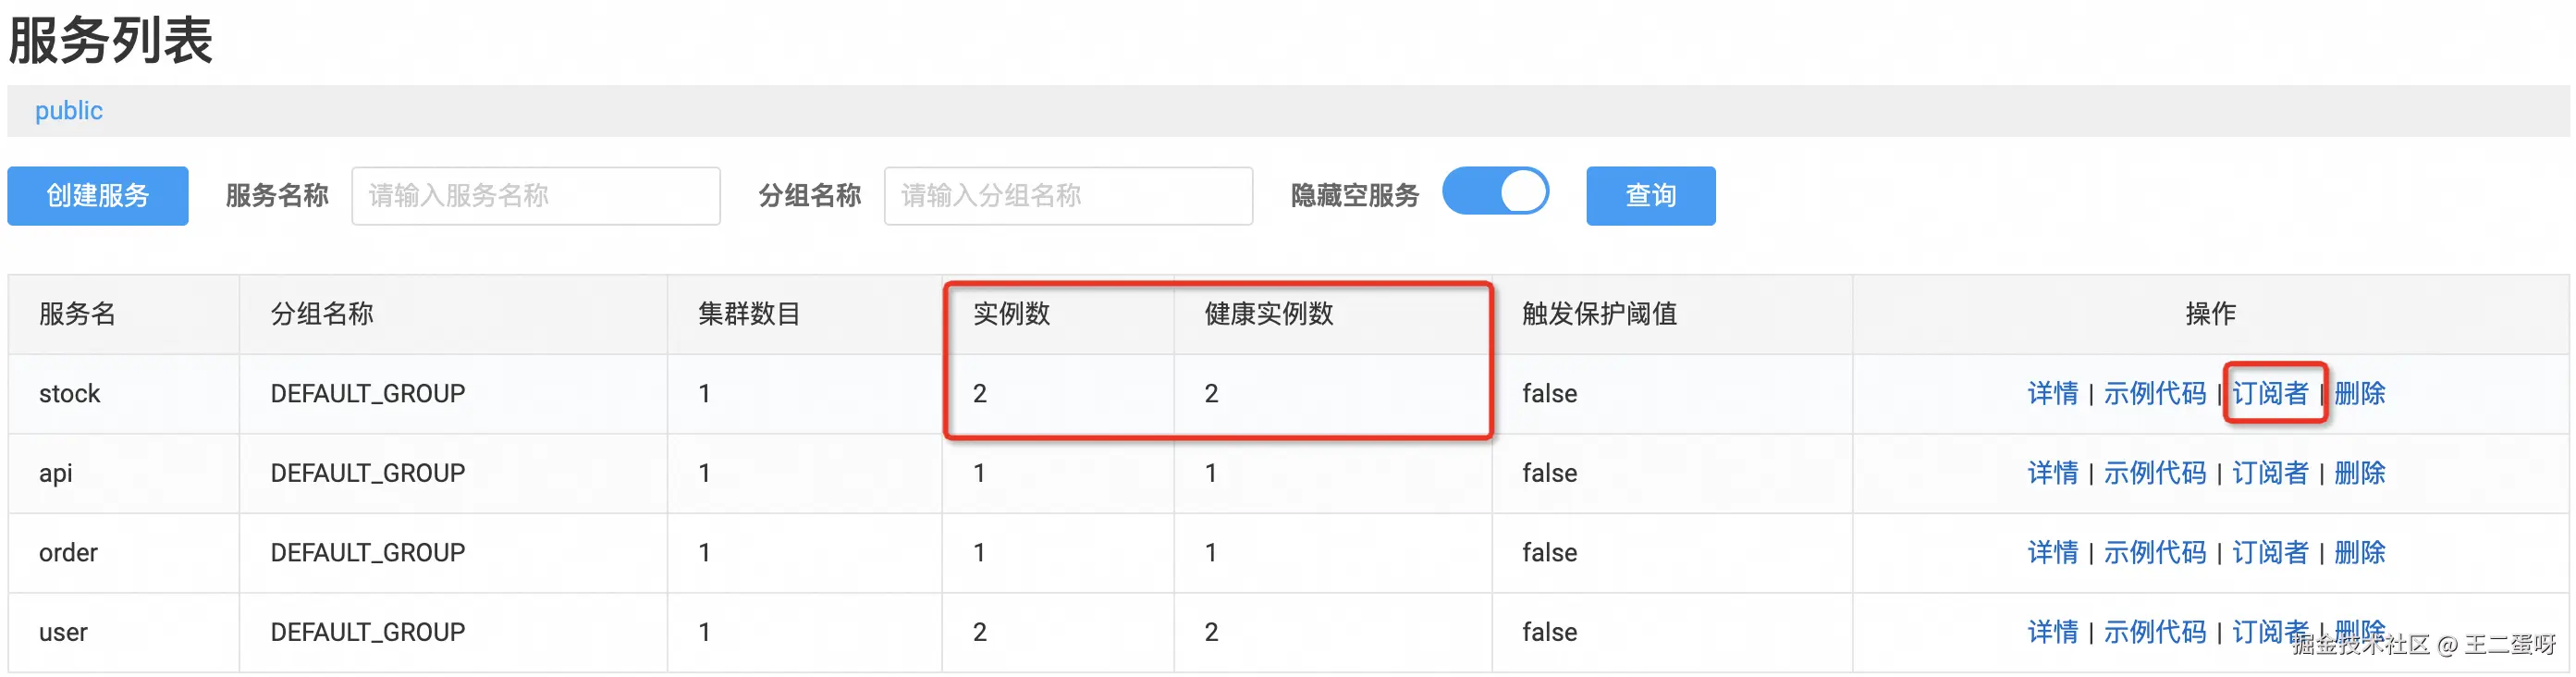Image resolution: width=2576 pixels, height=677 pixels.
Task: Open 详情 for the stock service
Action: (2051, 393)
